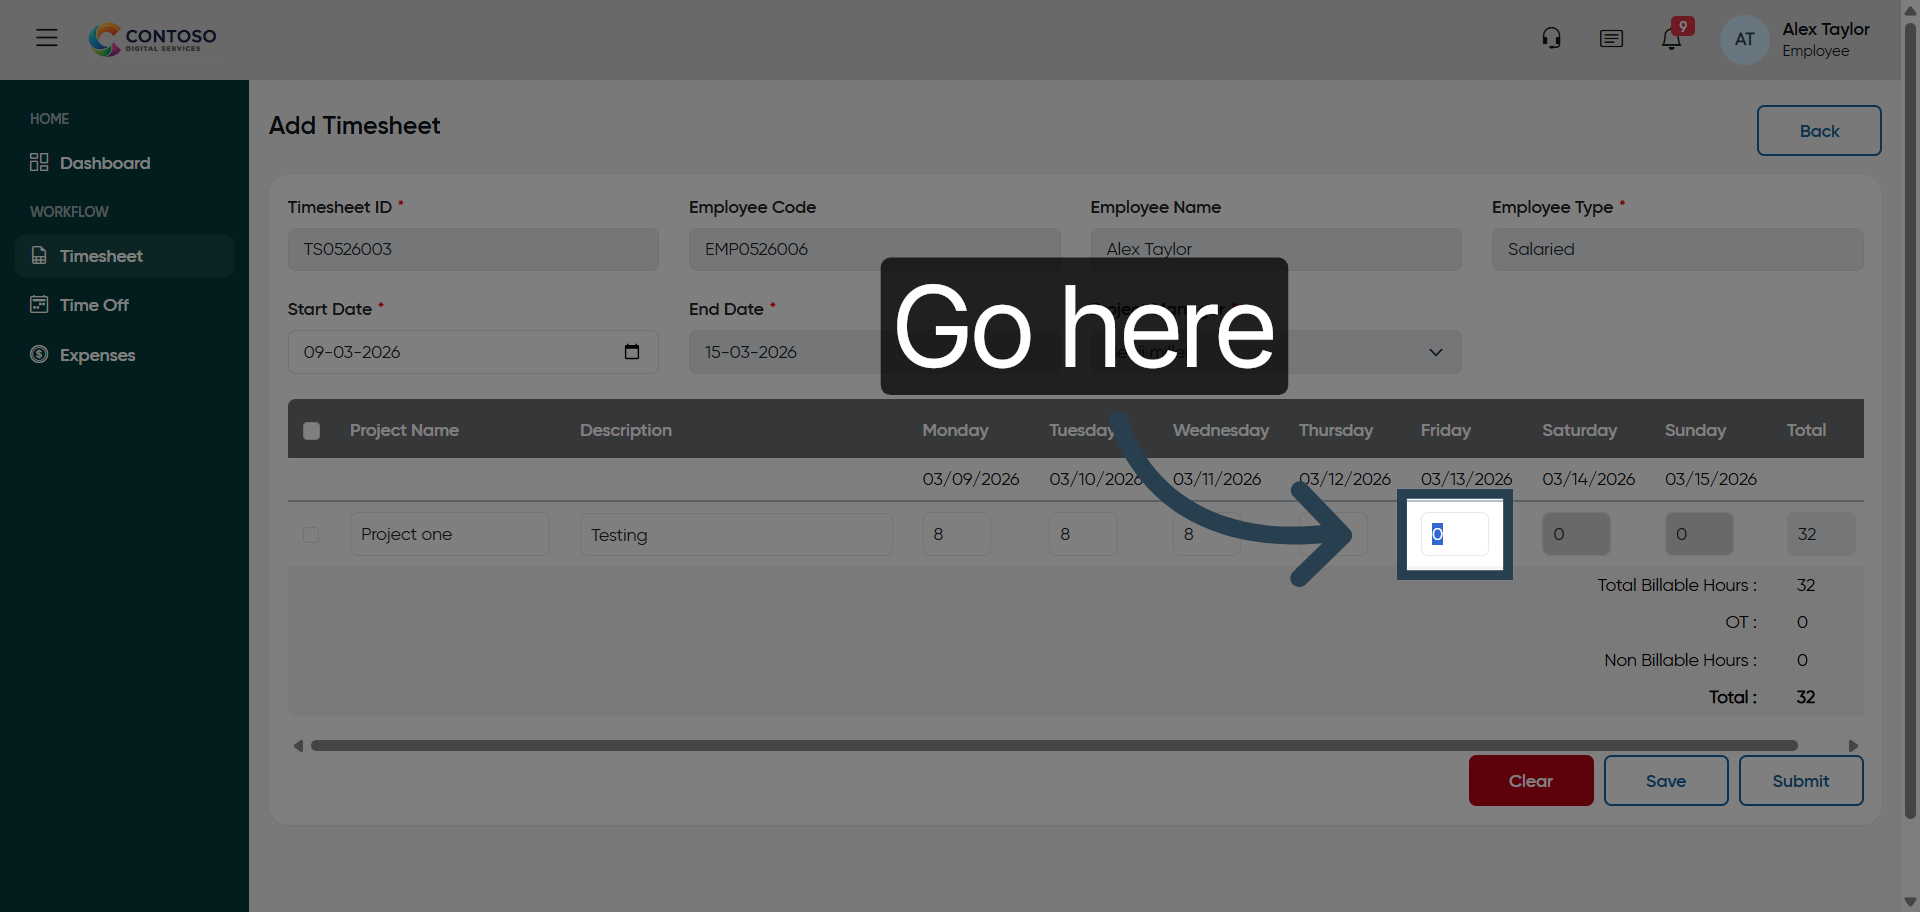
Task: Open the Time Off section icon
Action: click(38, 305)
